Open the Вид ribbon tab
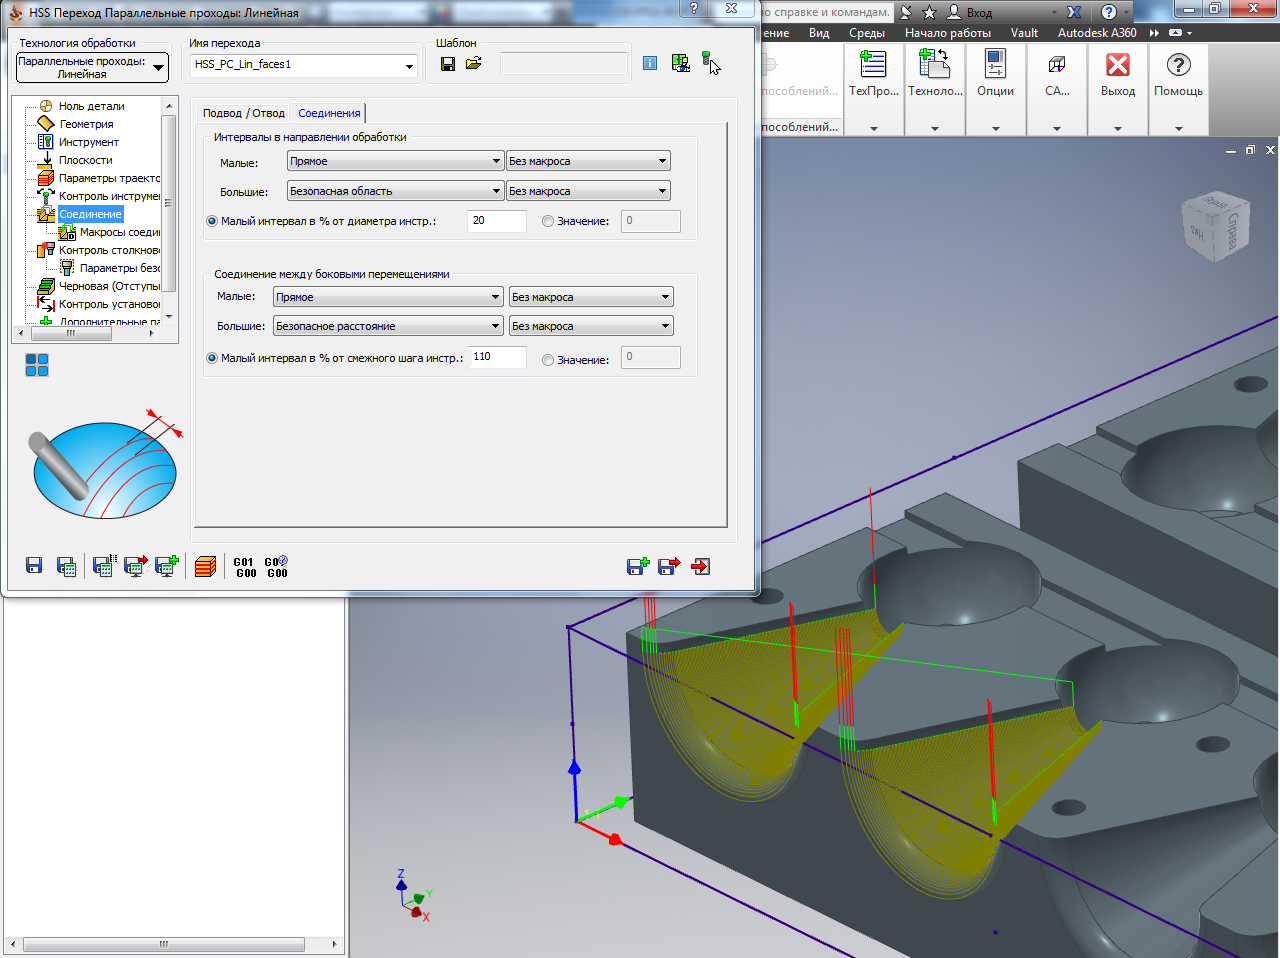This screenshot has width=1280, height=958. point(819,33)
